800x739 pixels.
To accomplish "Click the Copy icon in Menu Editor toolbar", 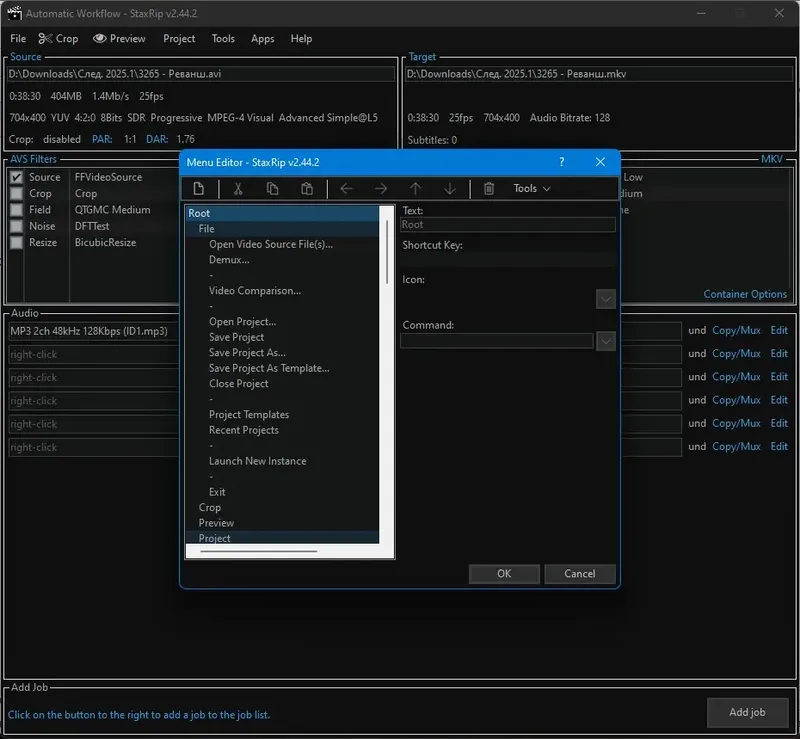I will pyautogui.click(x=272, y=189).
